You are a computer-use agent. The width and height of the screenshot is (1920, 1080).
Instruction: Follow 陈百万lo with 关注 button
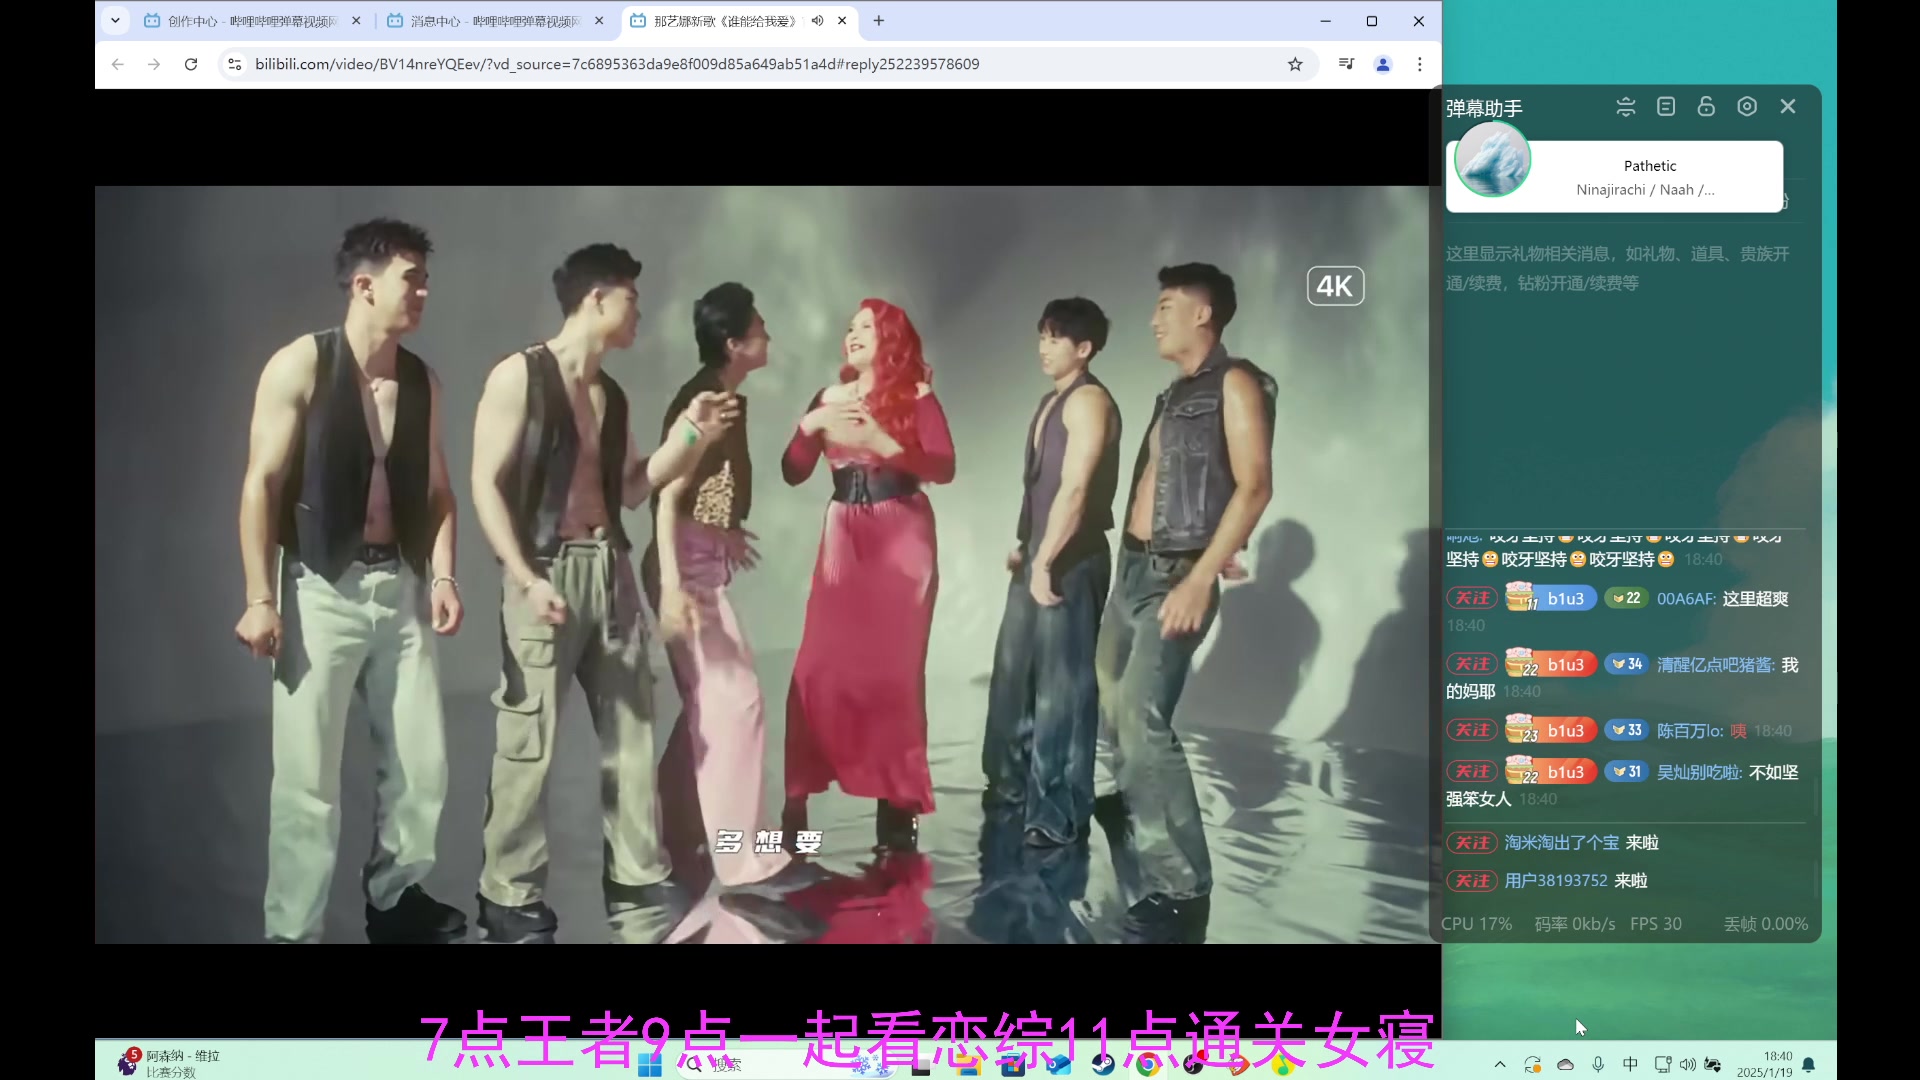[x=1472, y=730]
